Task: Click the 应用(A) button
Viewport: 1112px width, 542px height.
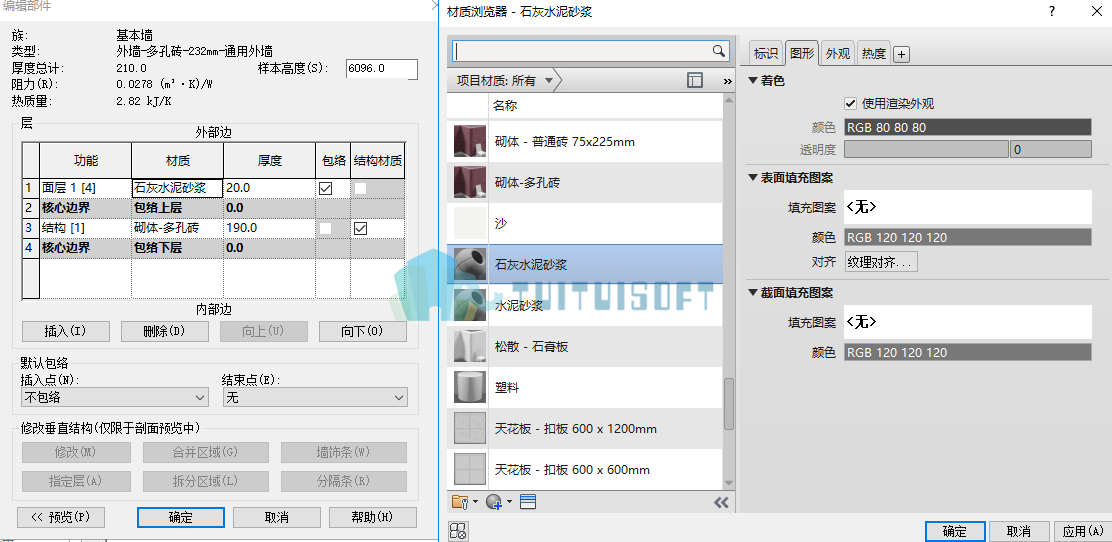Action: pos(1082,531)
